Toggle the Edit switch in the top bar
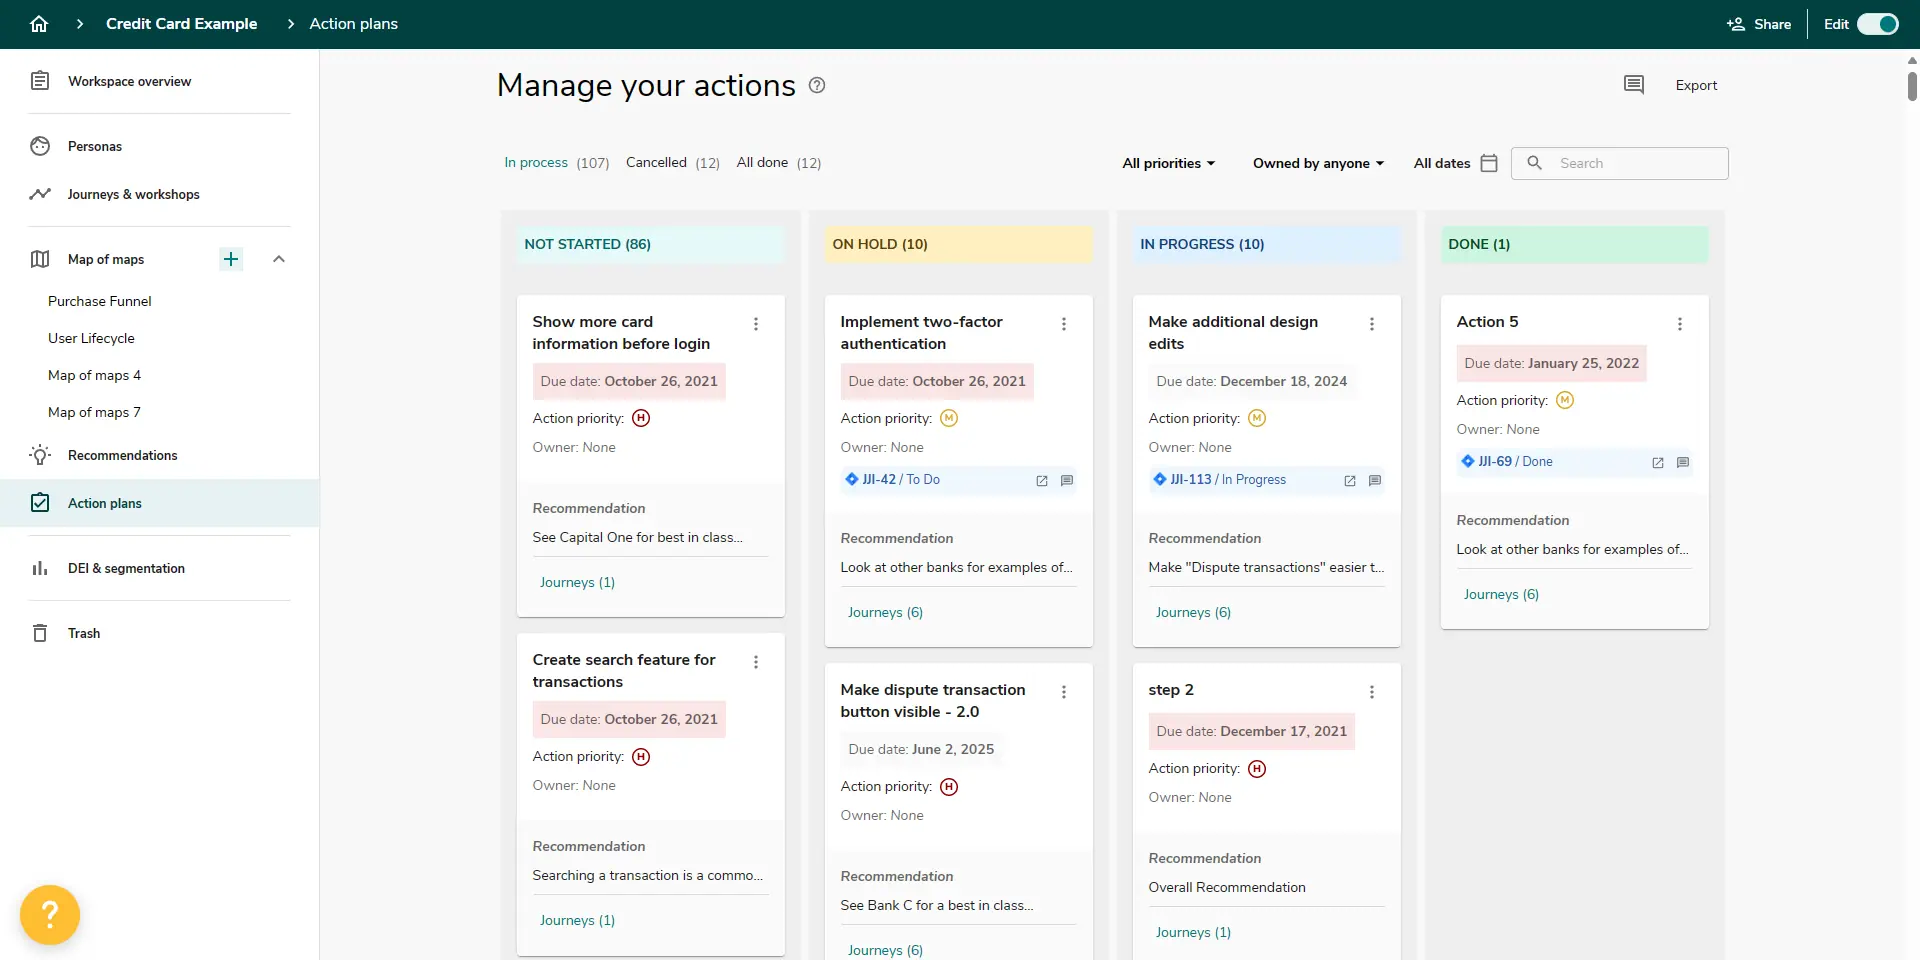The image size is (1920, 960). coord(1878,23)
